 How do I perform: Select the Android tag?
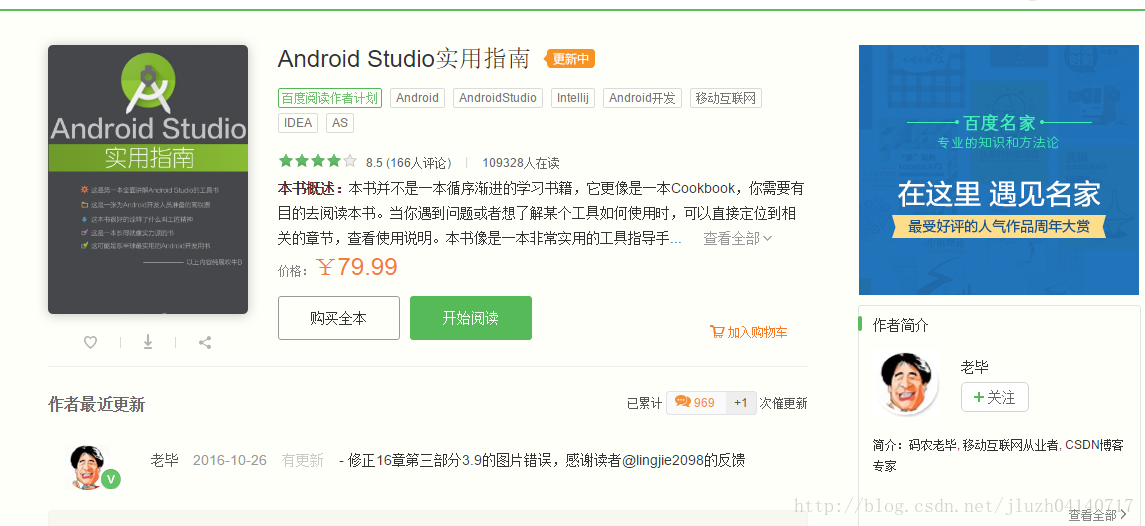pyautogui.click(x=418, y=98)
